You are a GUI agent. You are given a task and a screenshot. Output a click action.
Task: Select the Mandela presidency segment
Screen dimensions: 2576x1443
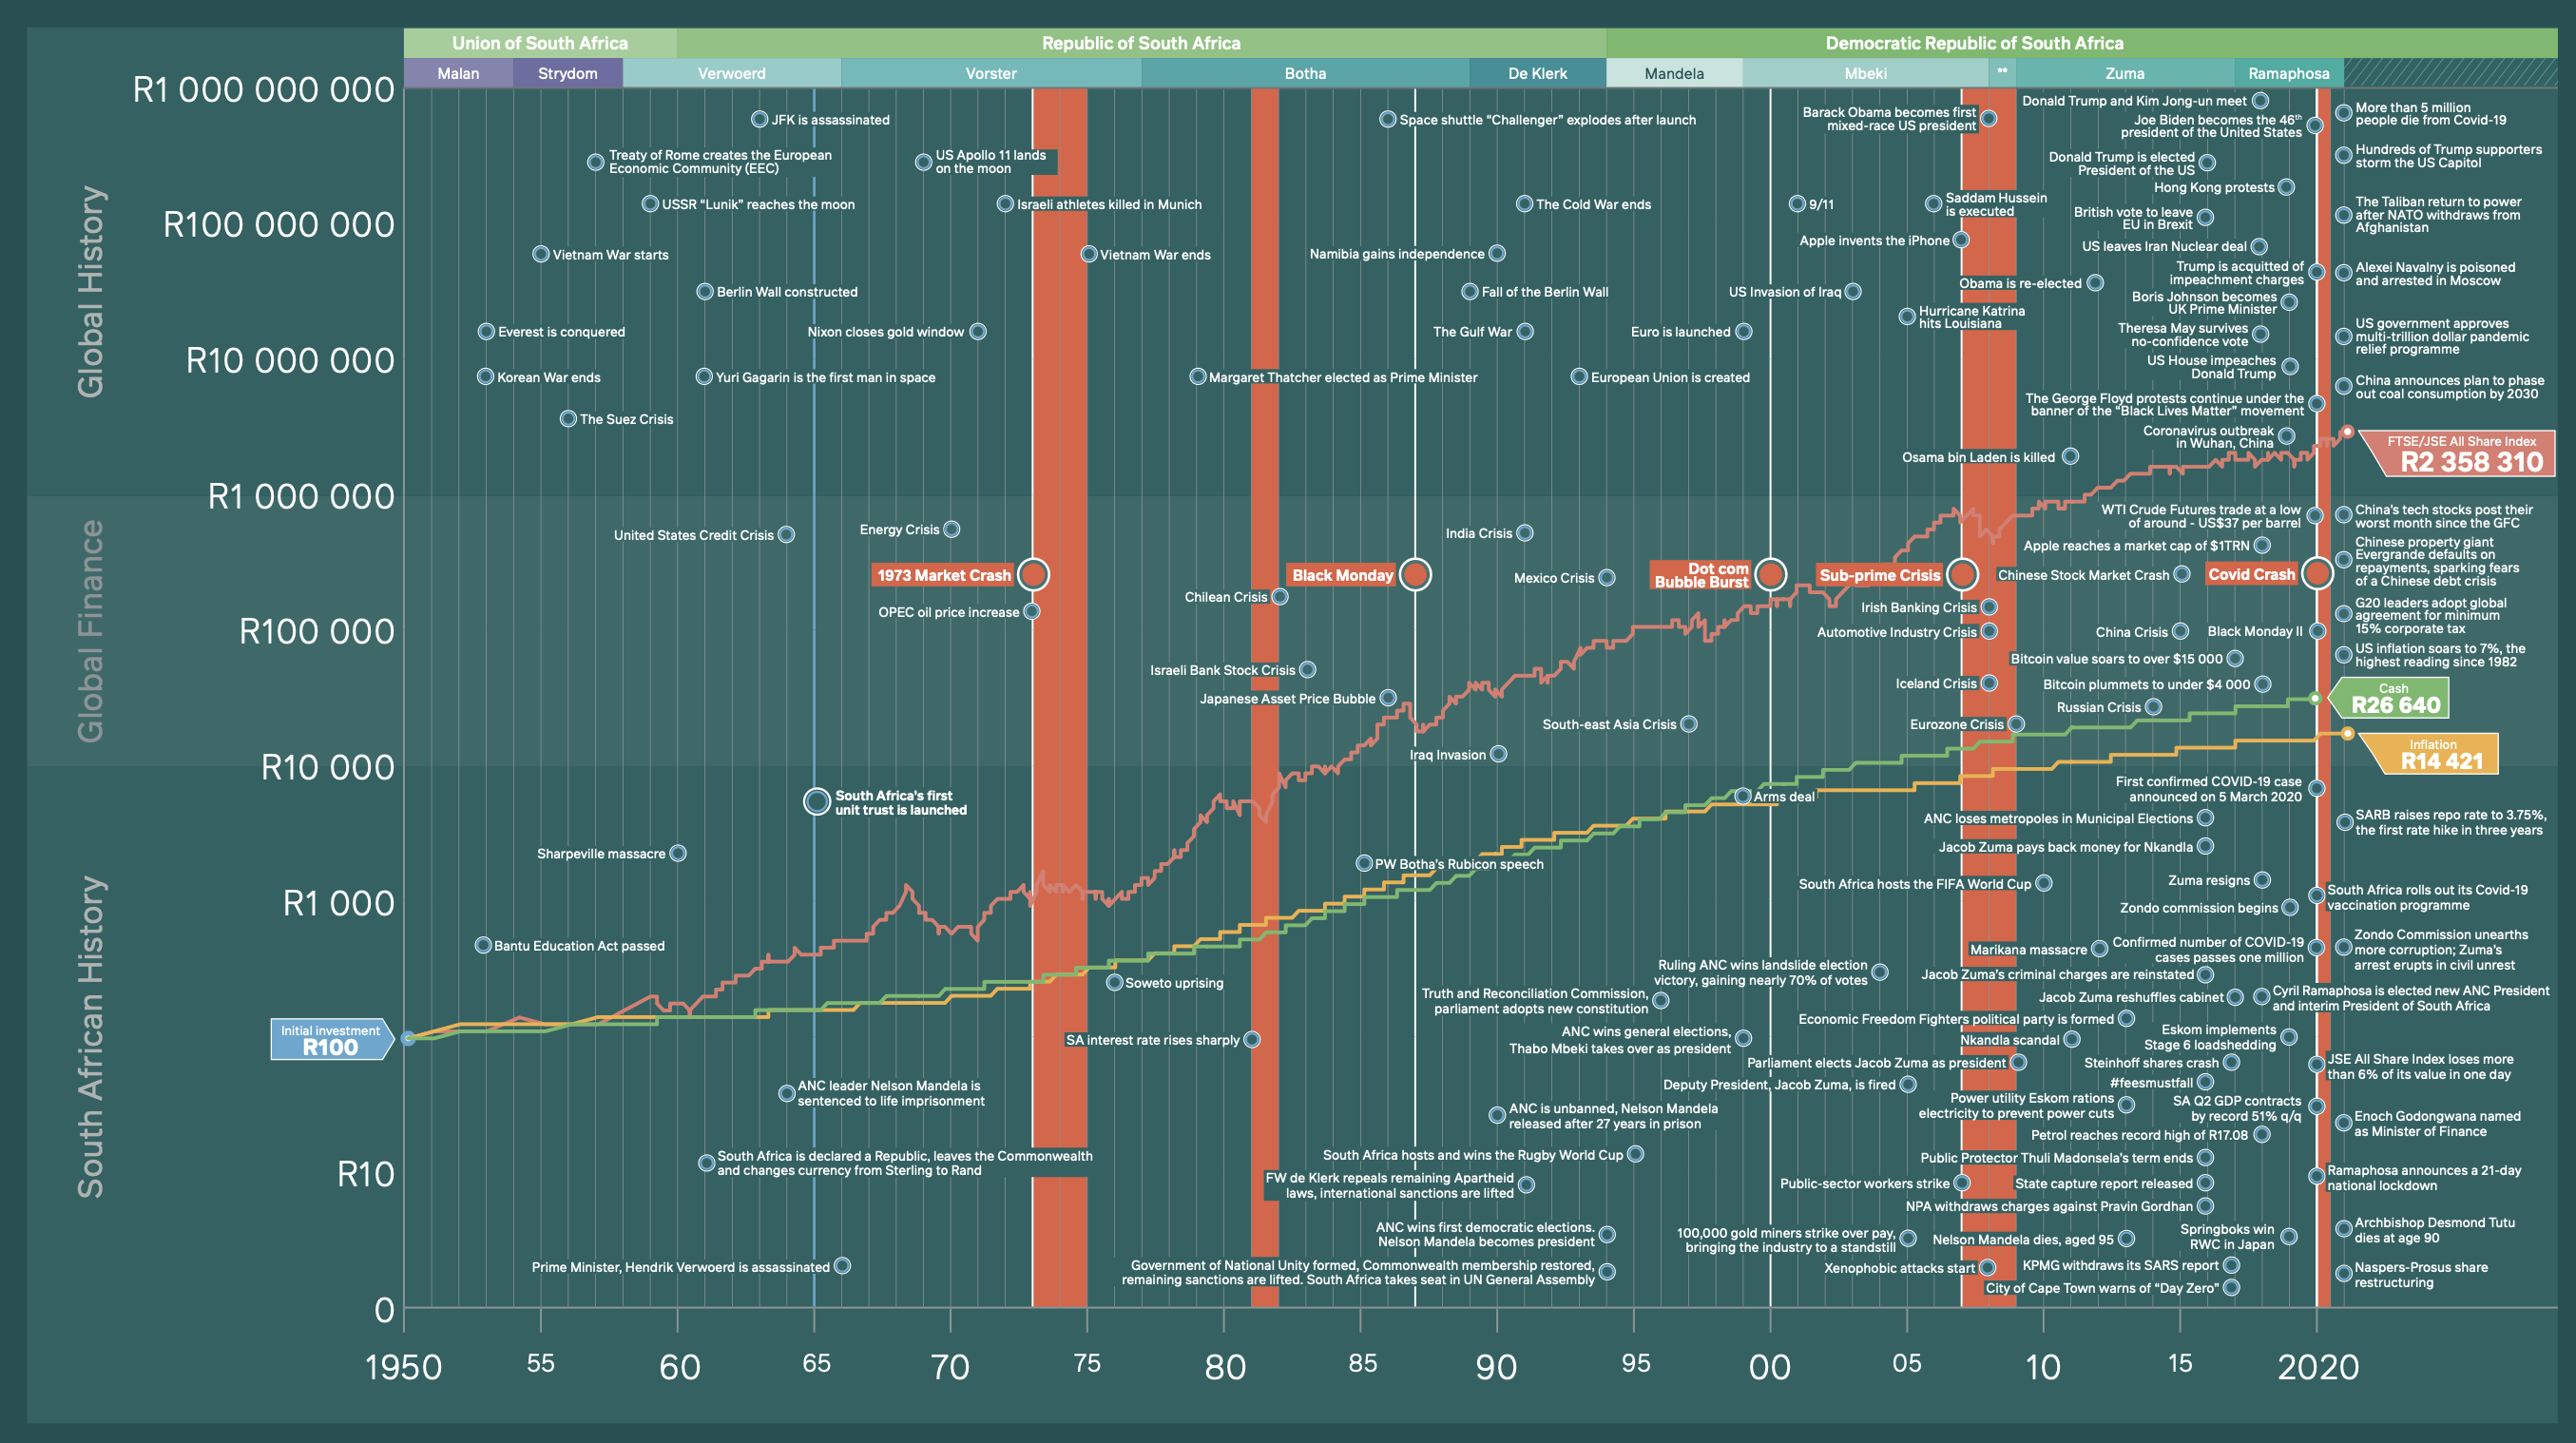pos(1673,73)
